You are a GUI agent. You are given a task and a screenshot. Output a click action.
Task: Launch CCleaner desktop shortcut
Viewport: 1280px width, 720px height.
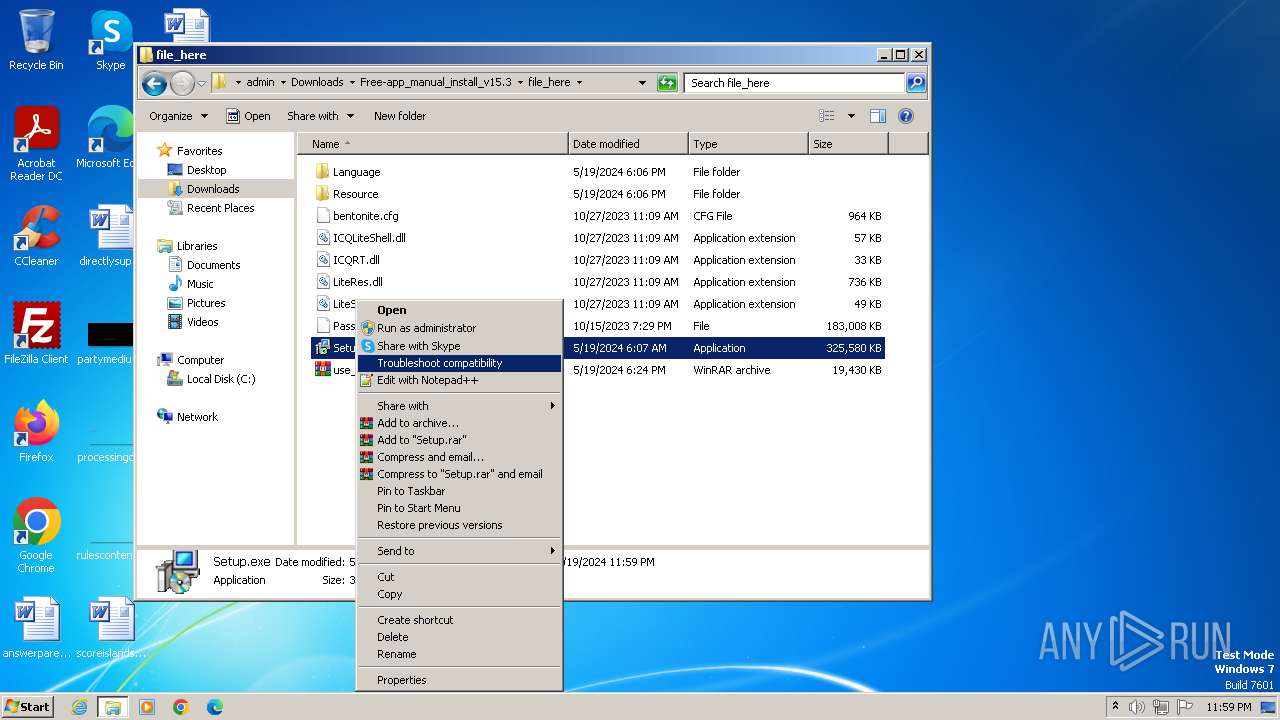[x=36, y=236]
